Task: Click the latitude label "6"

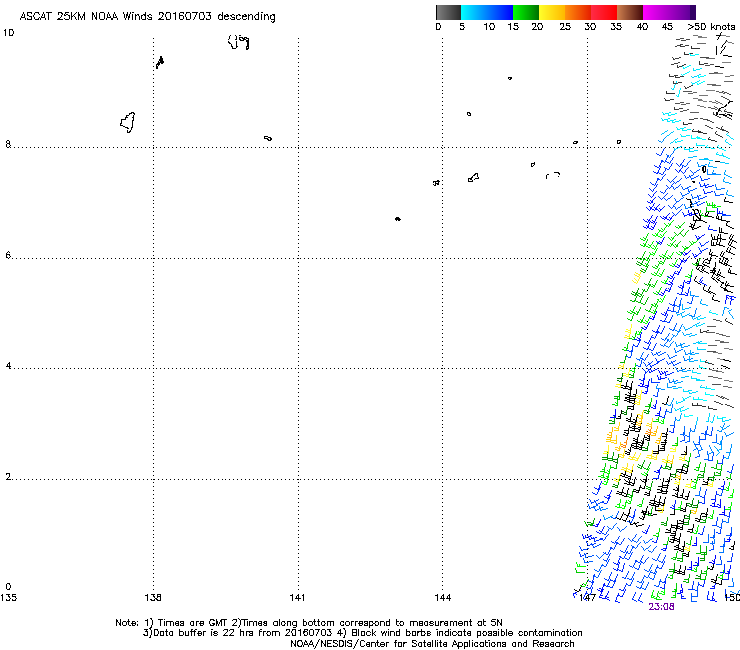Action: (x=8, y=255)
